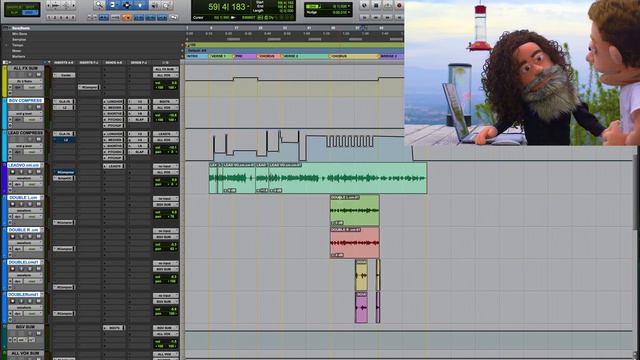The width and height of the screenshot is (640, 360).
Task: Select the INTRO marker
Action: [197, 56]
